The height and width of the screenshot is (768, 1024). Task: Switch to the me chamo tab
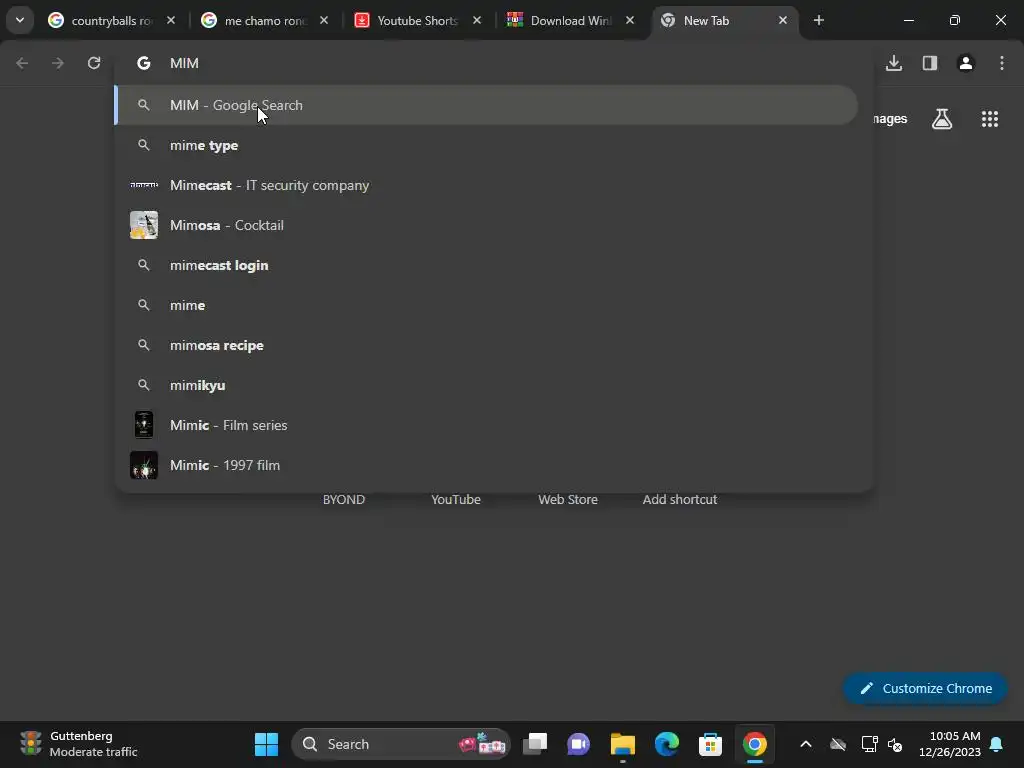[x=264, y=21]
